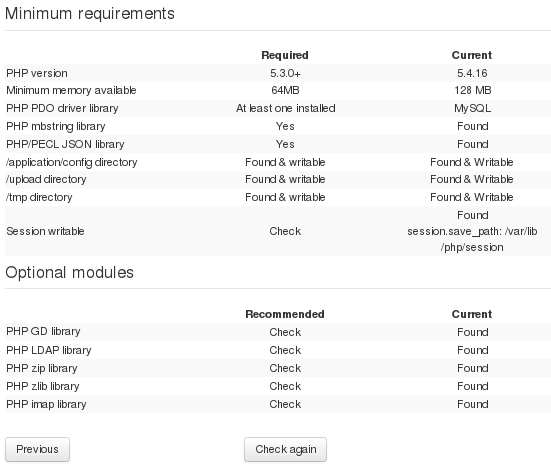The image size is (551, 473).
Task: Click Found status for mbstring library
Action: (x=473, y=126)
